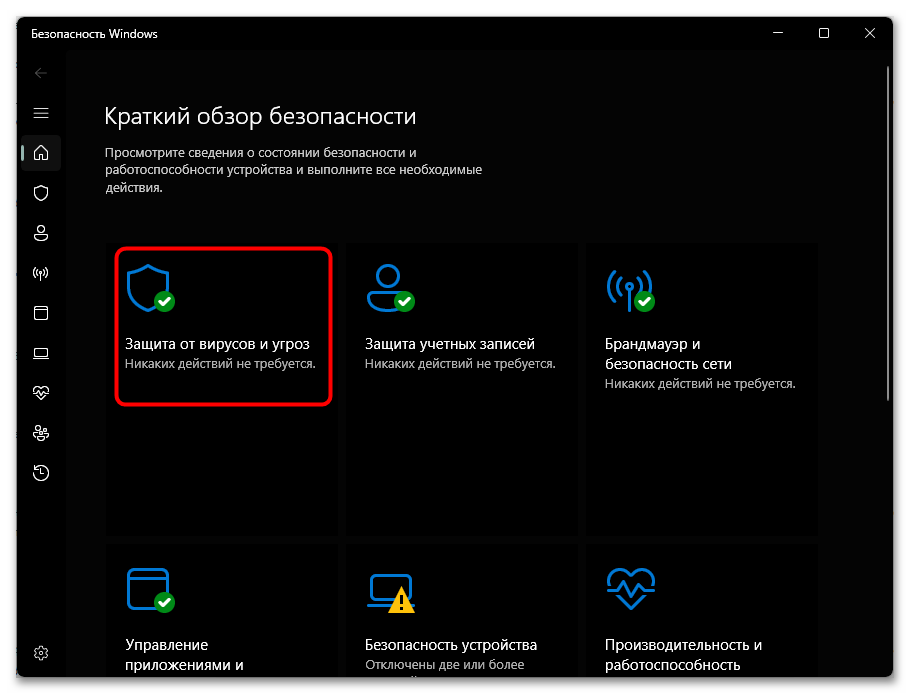
Task: Click 'Никаких действий не требуется' under firewall tile
Action: pyautogui.click(x=700, y=384)
